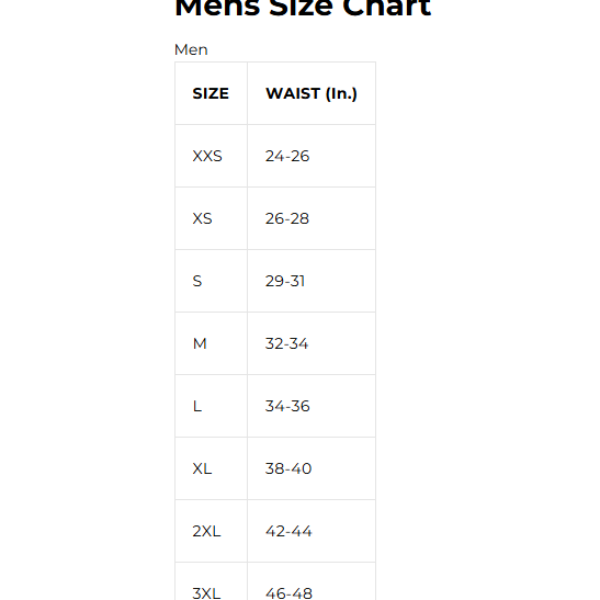600x600 pixels.
Task: Click the 2XL size cell
Action: [x=206, y=531]
